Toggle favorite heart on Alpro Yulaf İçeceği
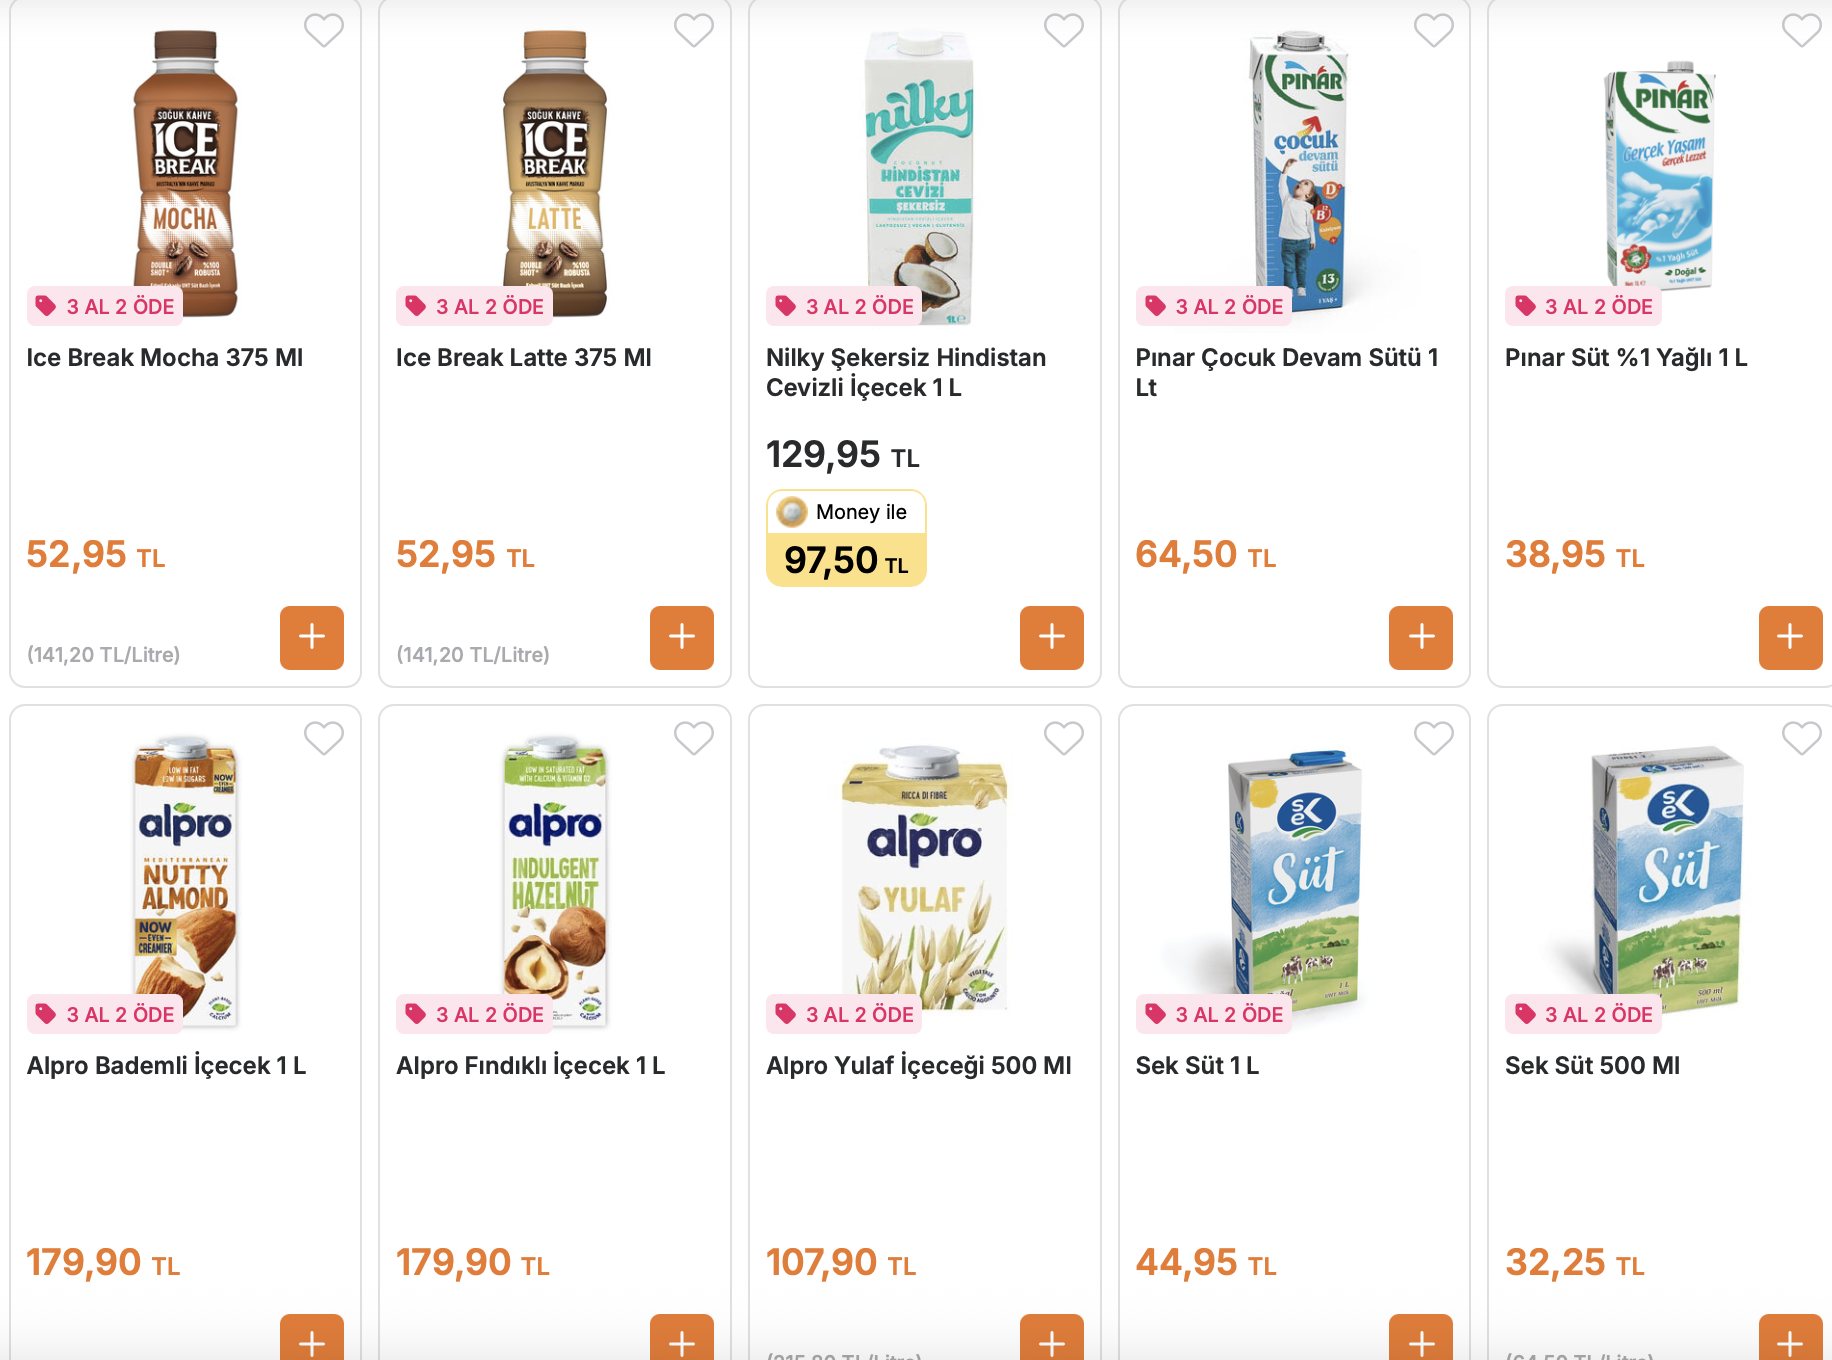This screenshot has width=1832, height=1360. click(1064, 738)
